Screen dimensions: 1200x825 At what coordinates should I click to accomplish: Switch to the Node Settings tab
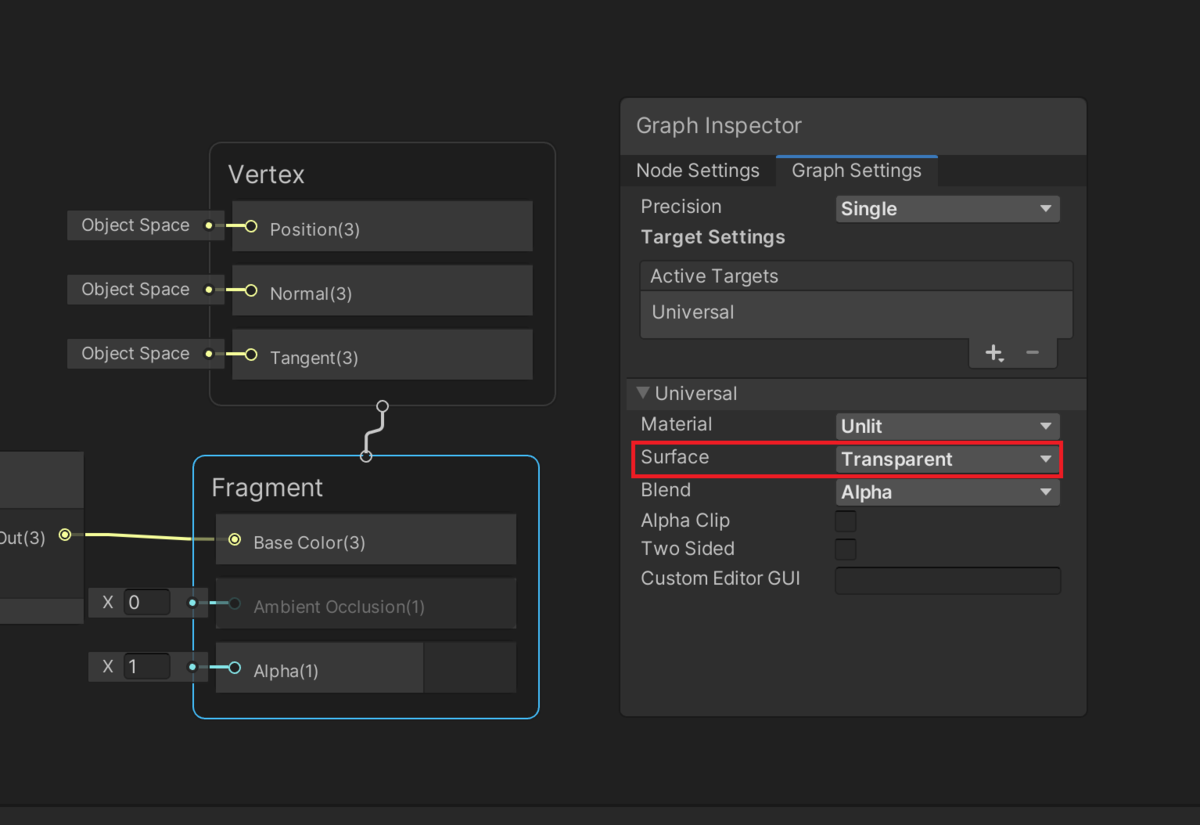698,171
